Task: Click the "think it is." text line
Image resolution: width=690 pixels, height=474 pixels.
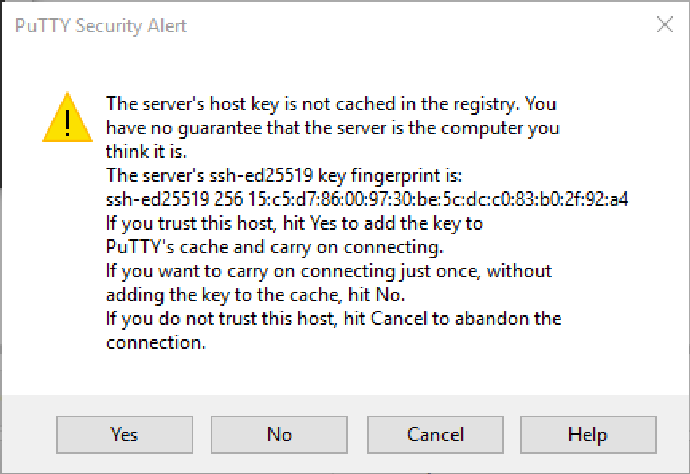Action: click(146, 152)
